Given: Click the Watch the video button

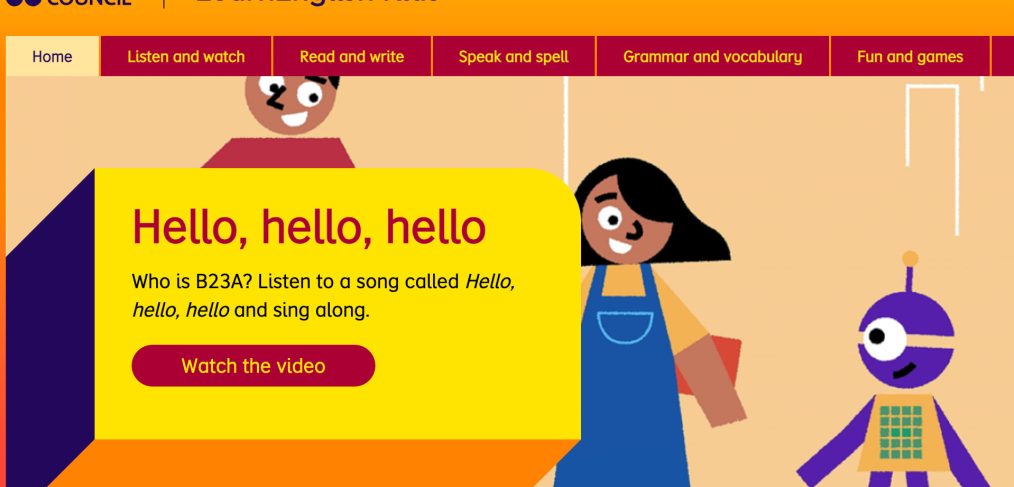Looking at the screenshot, I should (x=254, y=365).
